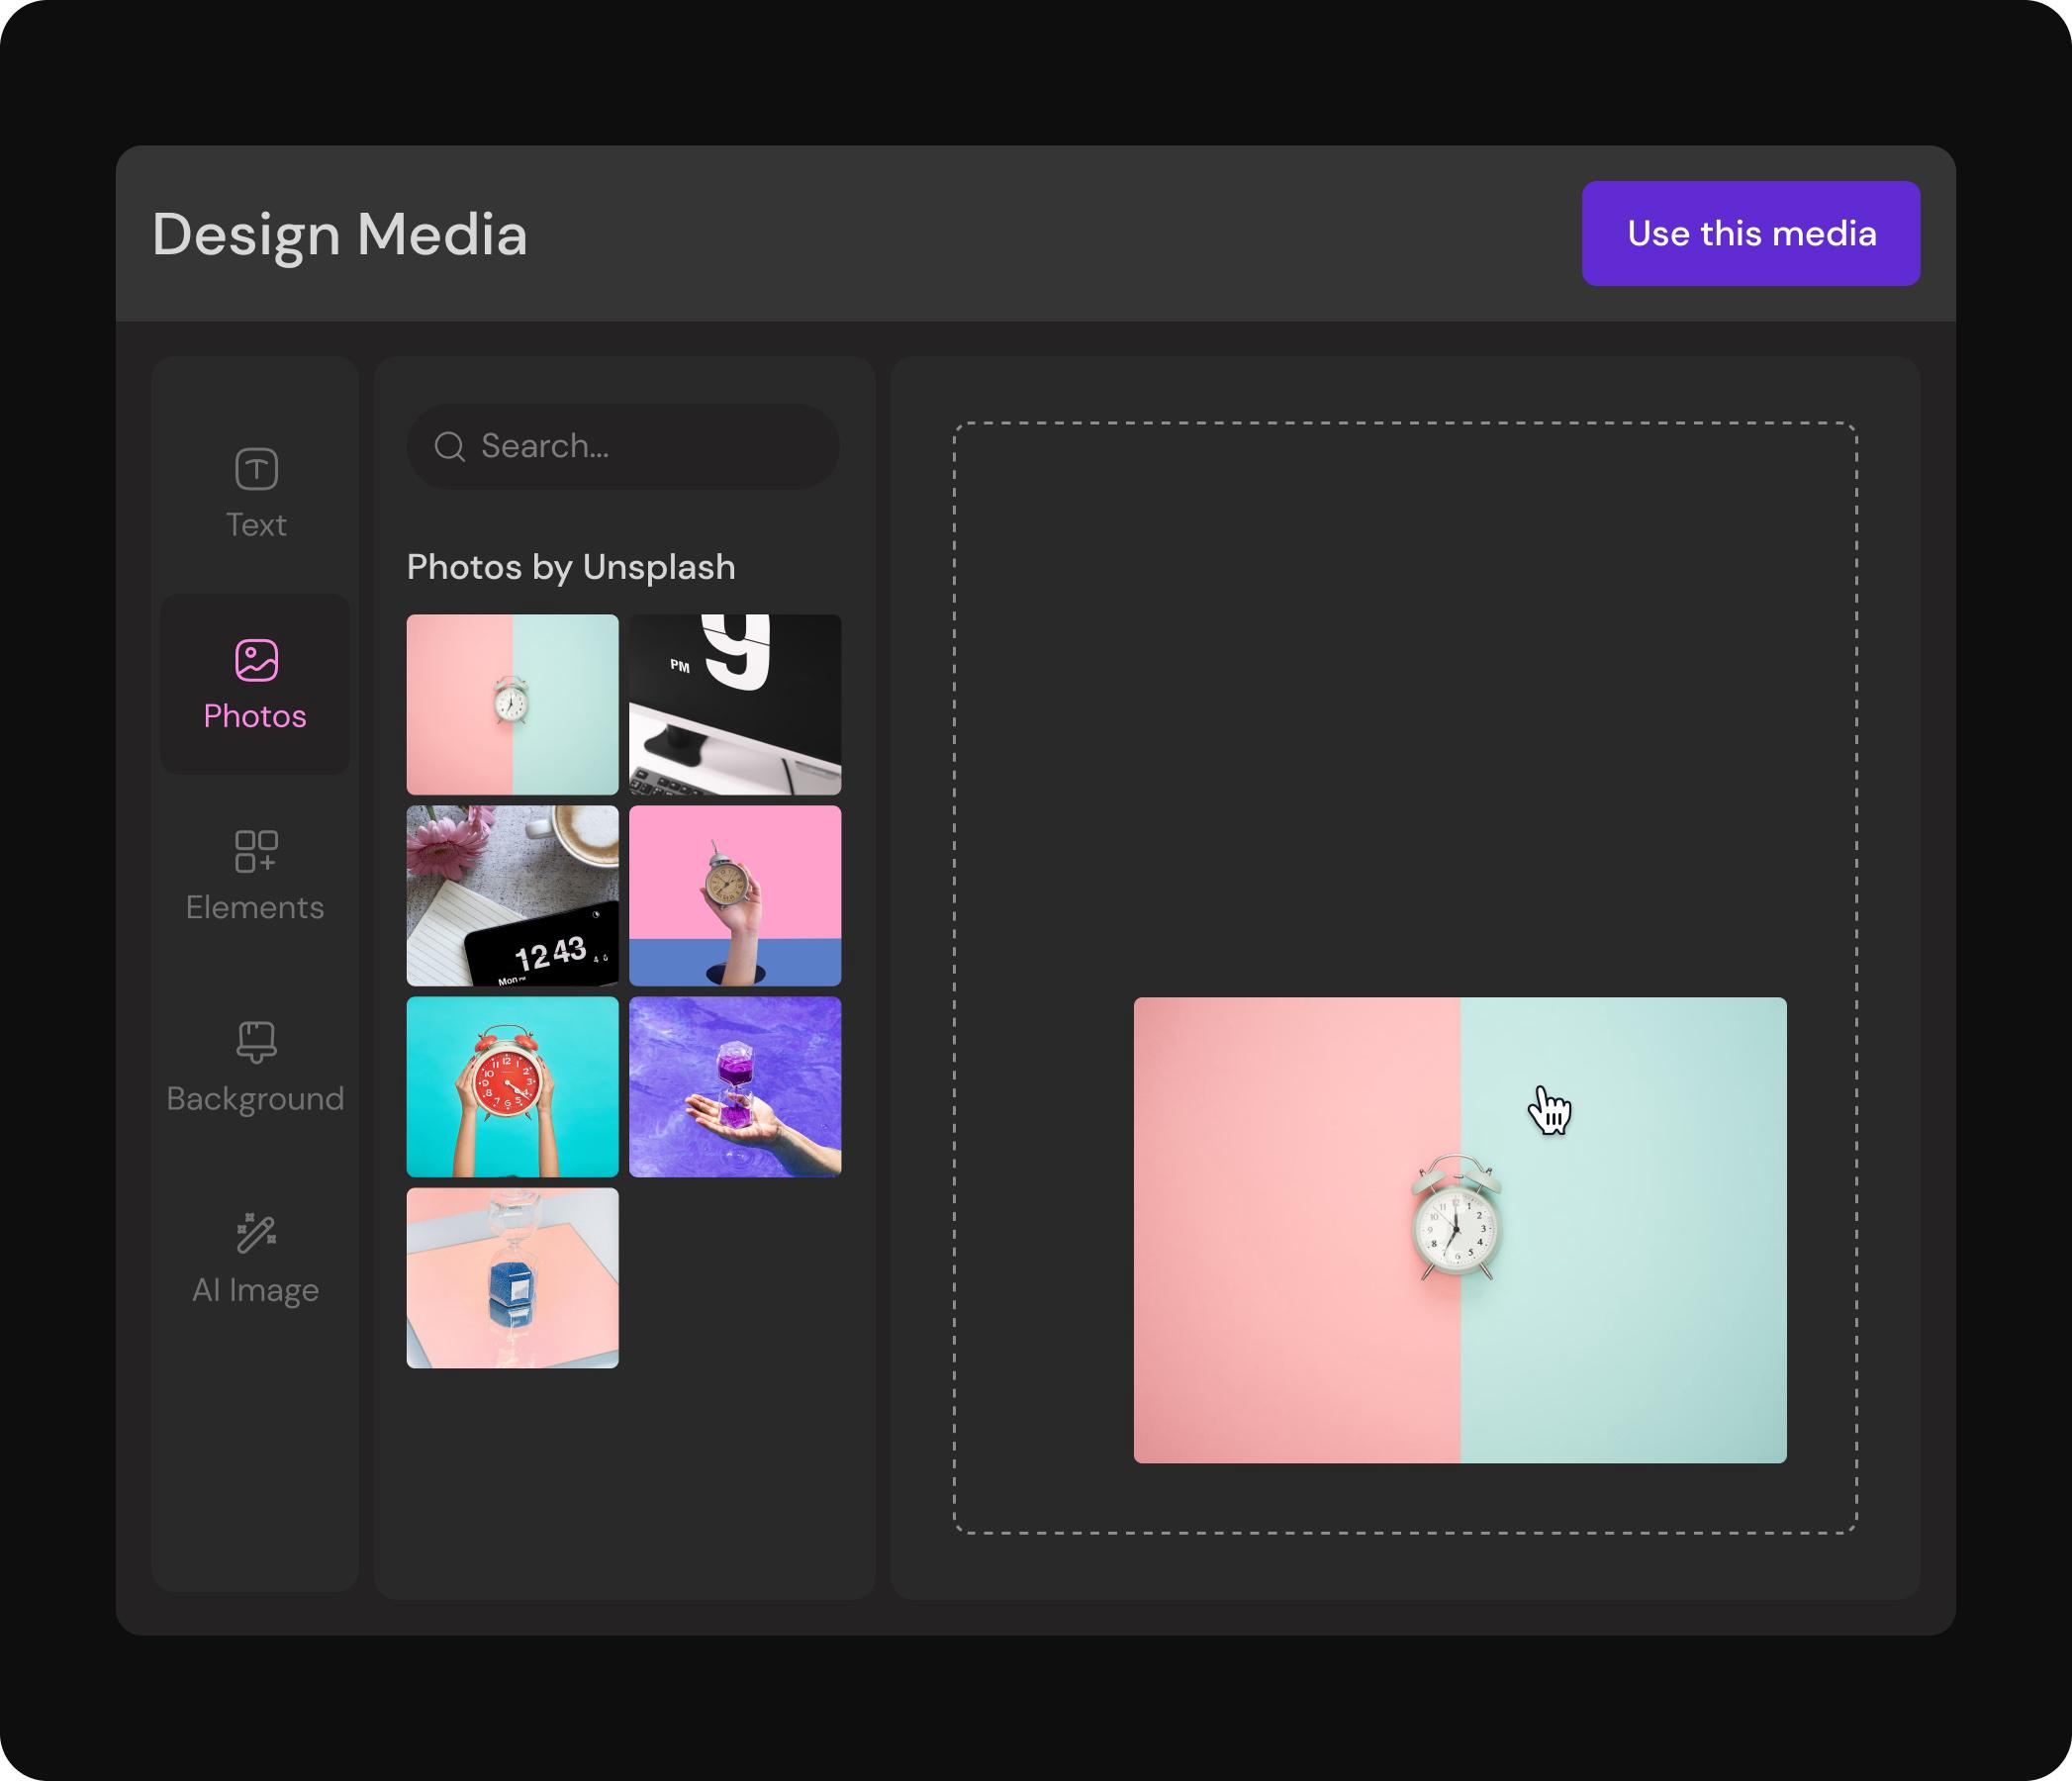Viewport: 2072px width, 1781px height.
Task: Pick the purple hourglass thumbnail
Action: (735, 1086)
